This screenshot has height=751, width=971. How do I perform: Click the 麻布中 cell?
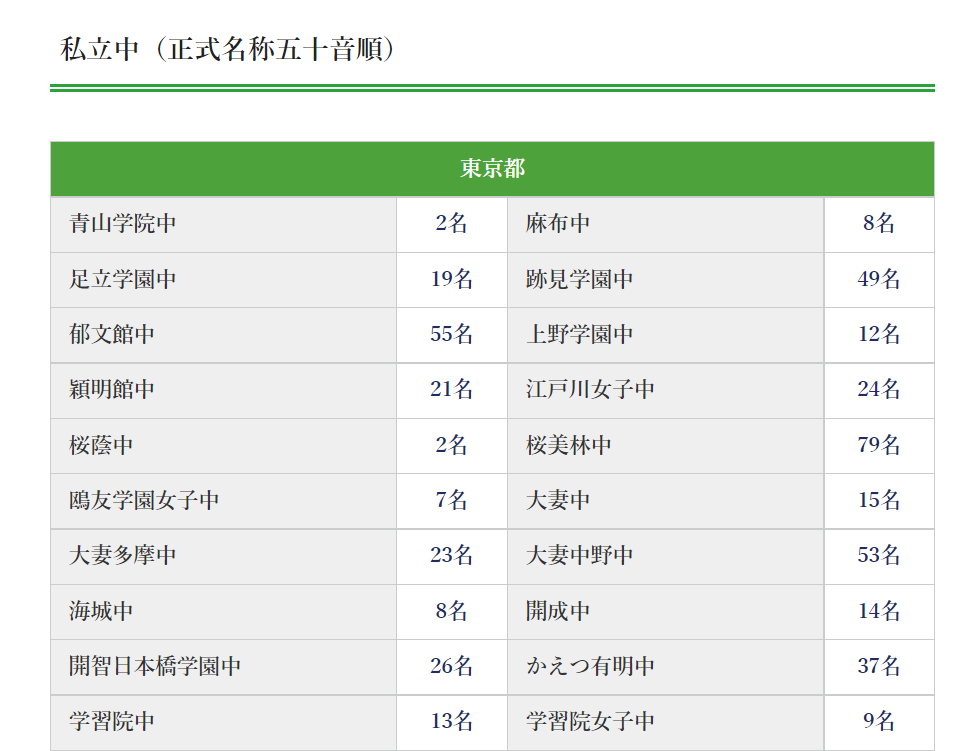click(x=666, y=224)
